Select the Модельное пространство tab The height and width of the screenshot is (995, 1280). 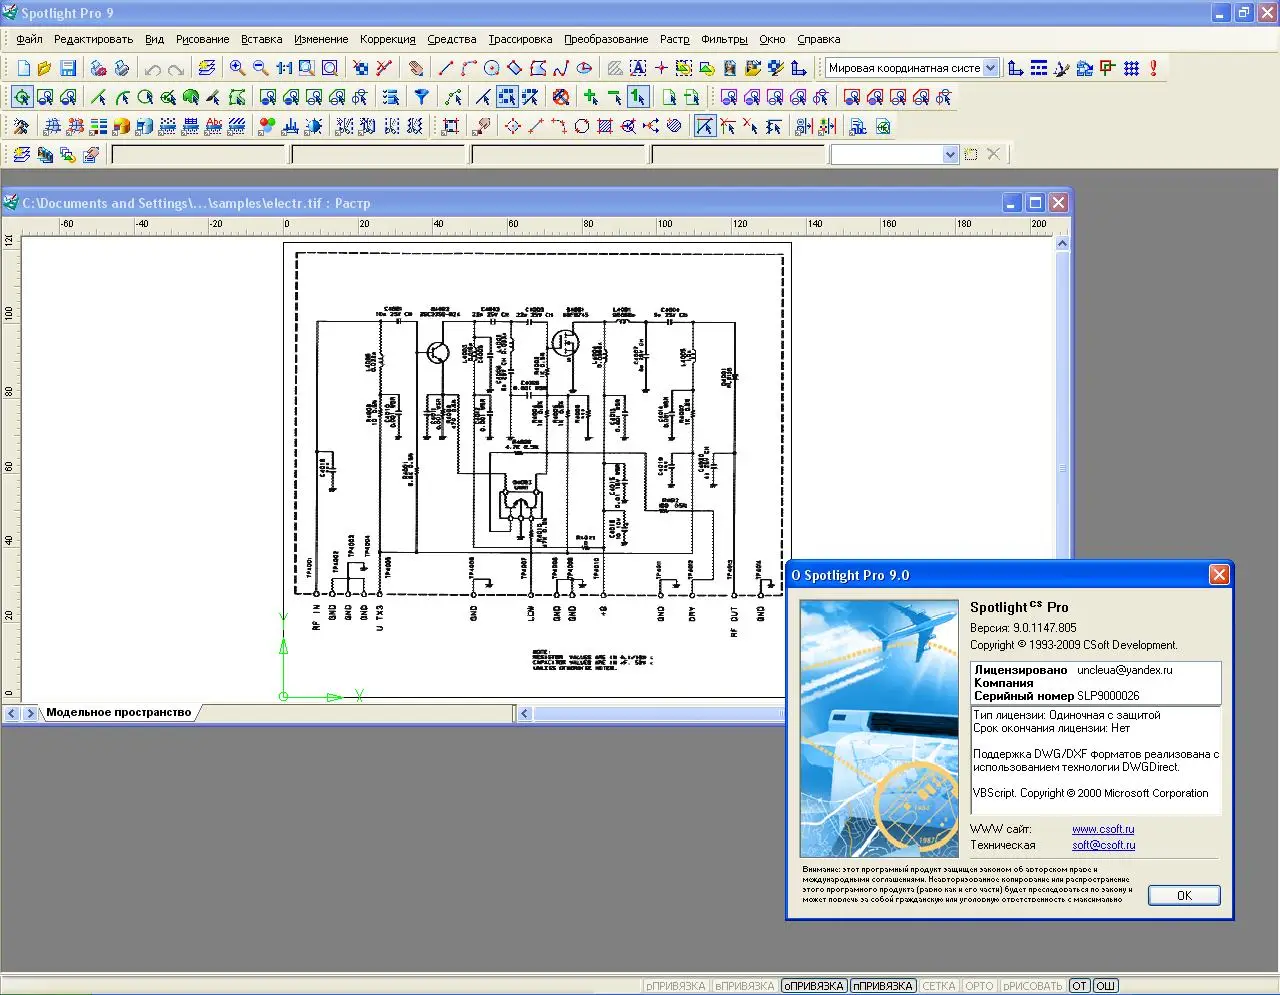pyautogui.click(x=118, y=712)
